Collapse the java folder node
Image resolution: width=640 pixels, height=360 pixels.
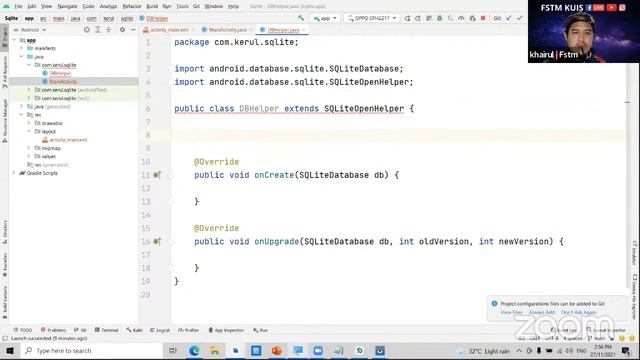(22, 56)
